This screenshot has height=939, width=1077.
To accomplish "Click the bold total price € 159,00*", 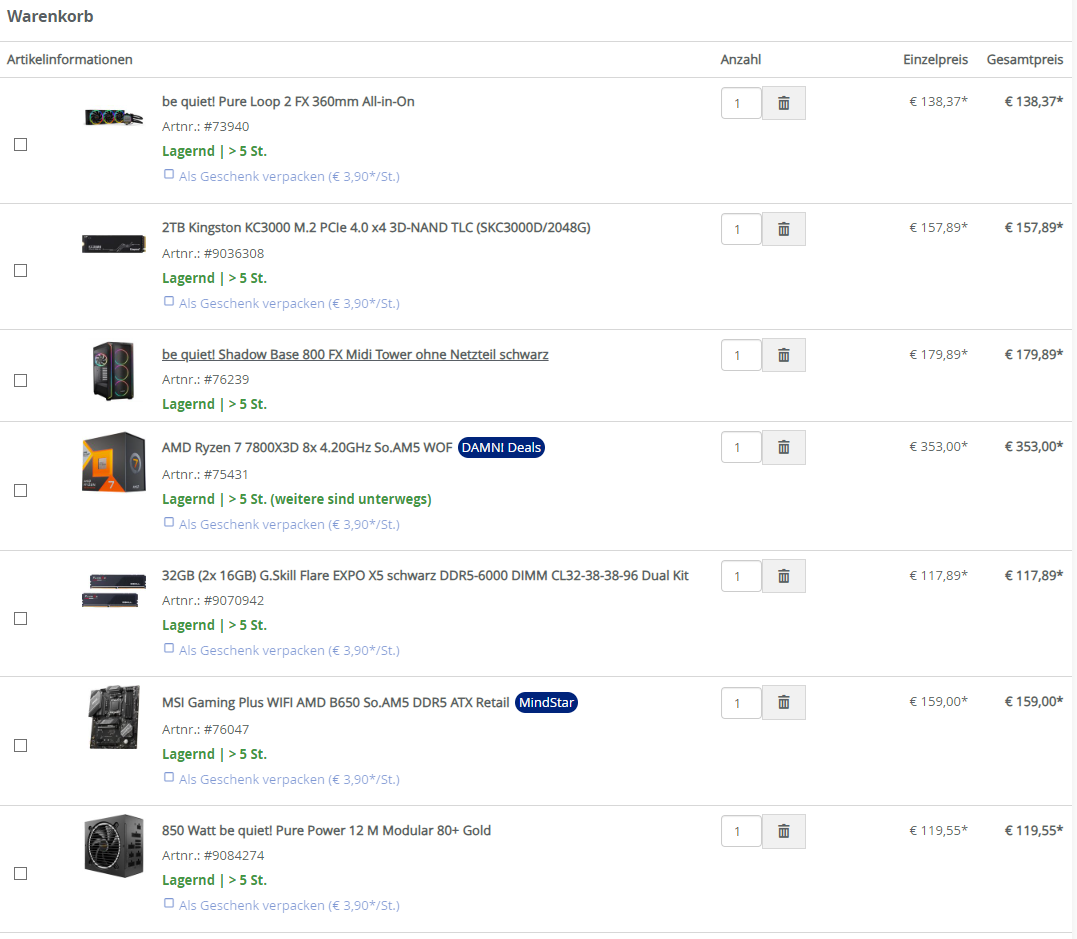I will click(1034, 701).
